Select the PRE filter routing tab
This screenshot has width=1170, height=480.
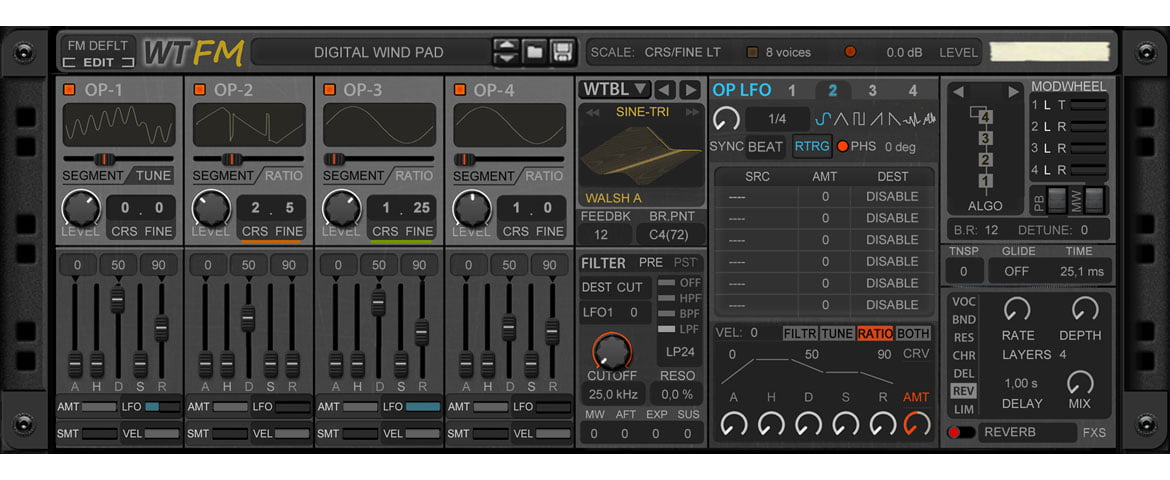(651, 263)
